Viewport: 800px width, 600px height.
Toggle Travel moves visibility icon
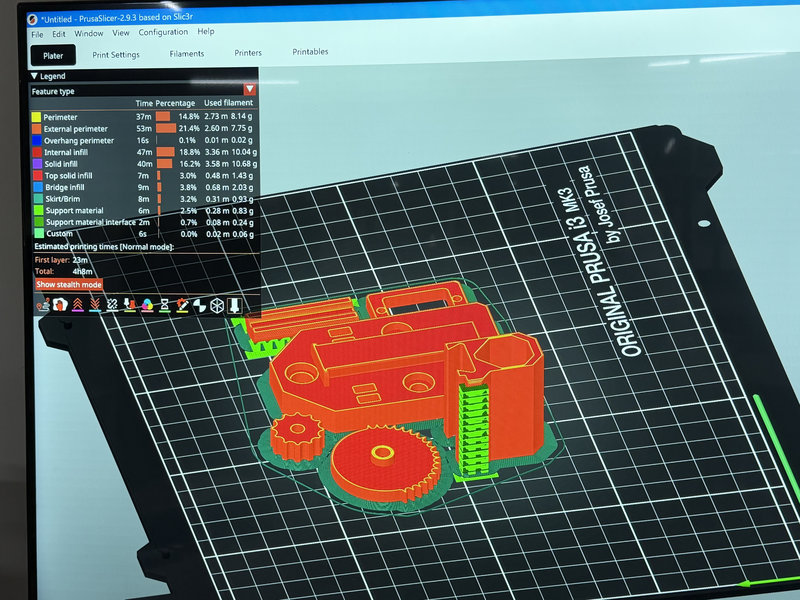(x=43, y=305)
